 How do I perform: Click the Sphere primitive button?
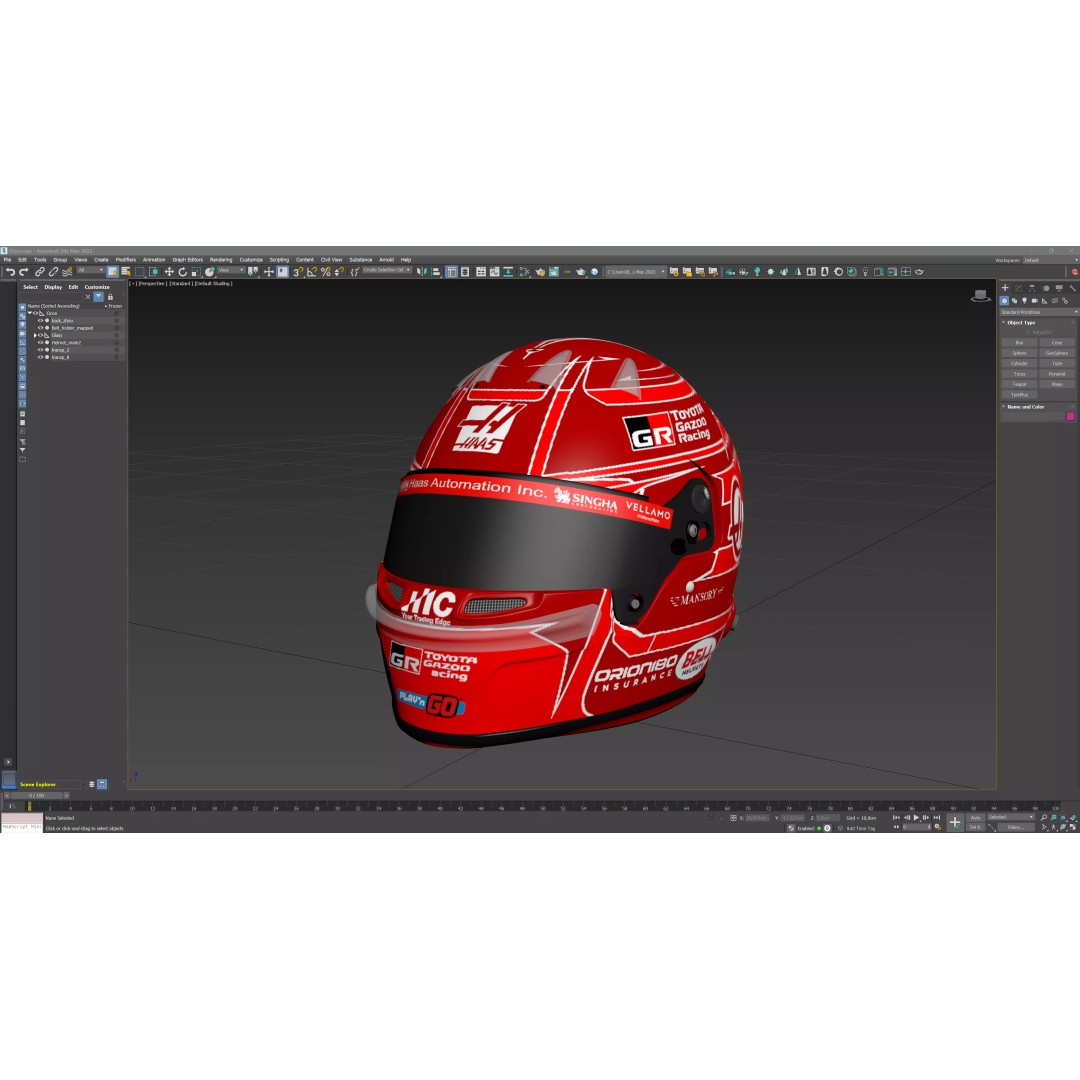[x=1019, y=353]
